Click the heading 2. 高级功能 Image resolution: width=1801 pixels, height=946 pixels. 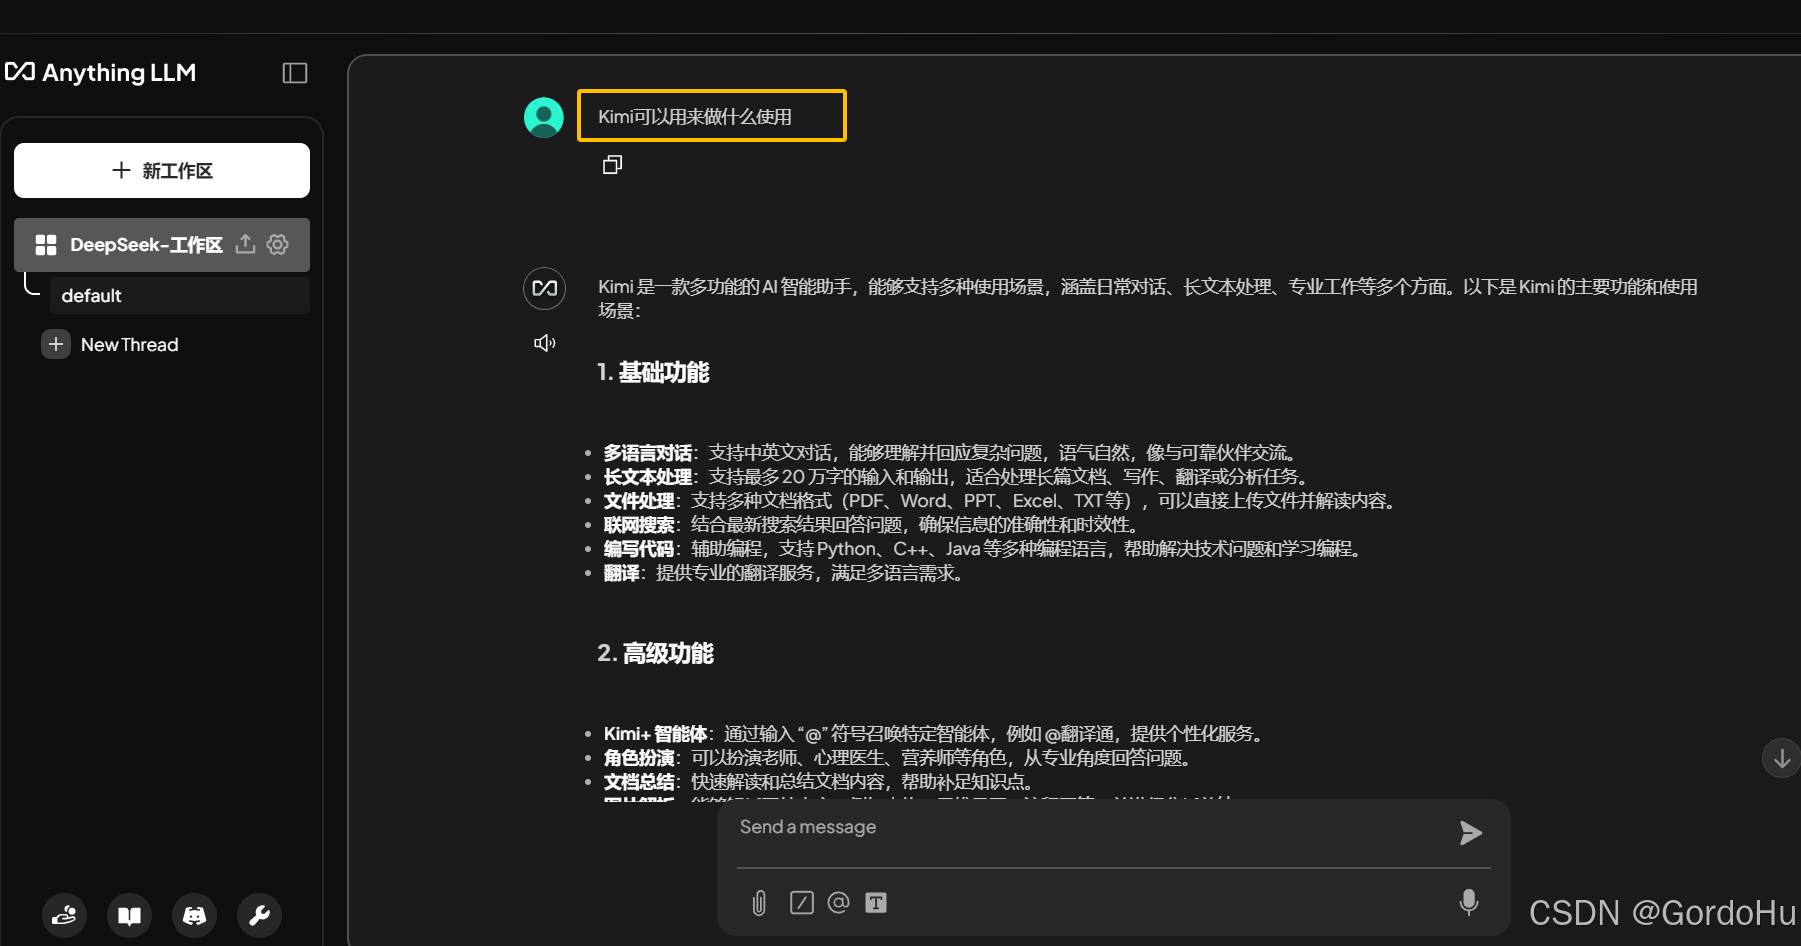[656, 654]
